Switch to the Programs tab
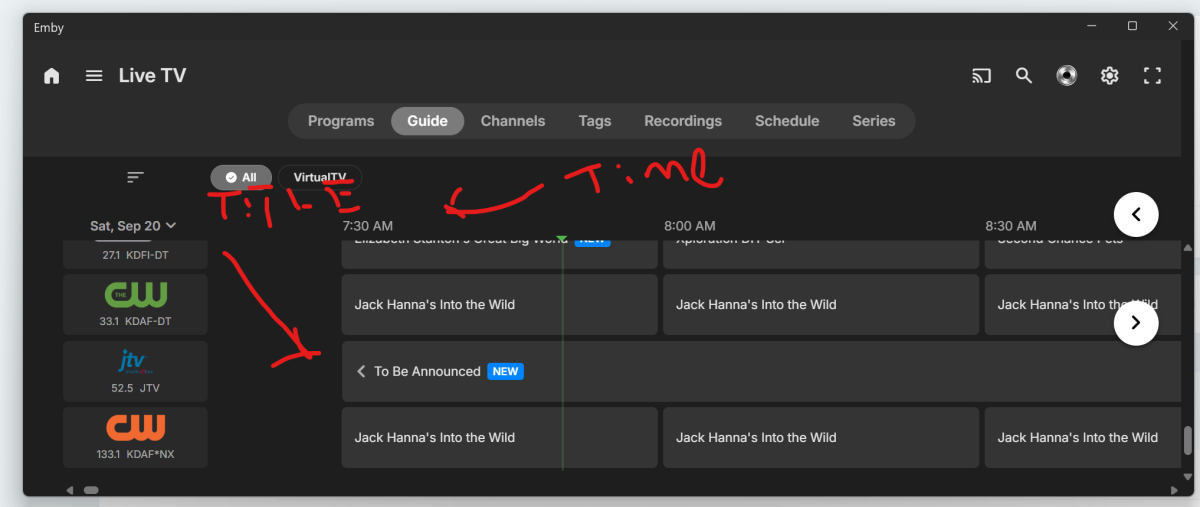Image resolution: width=1200 pixels, height=507 pixels. pos(341,121)
